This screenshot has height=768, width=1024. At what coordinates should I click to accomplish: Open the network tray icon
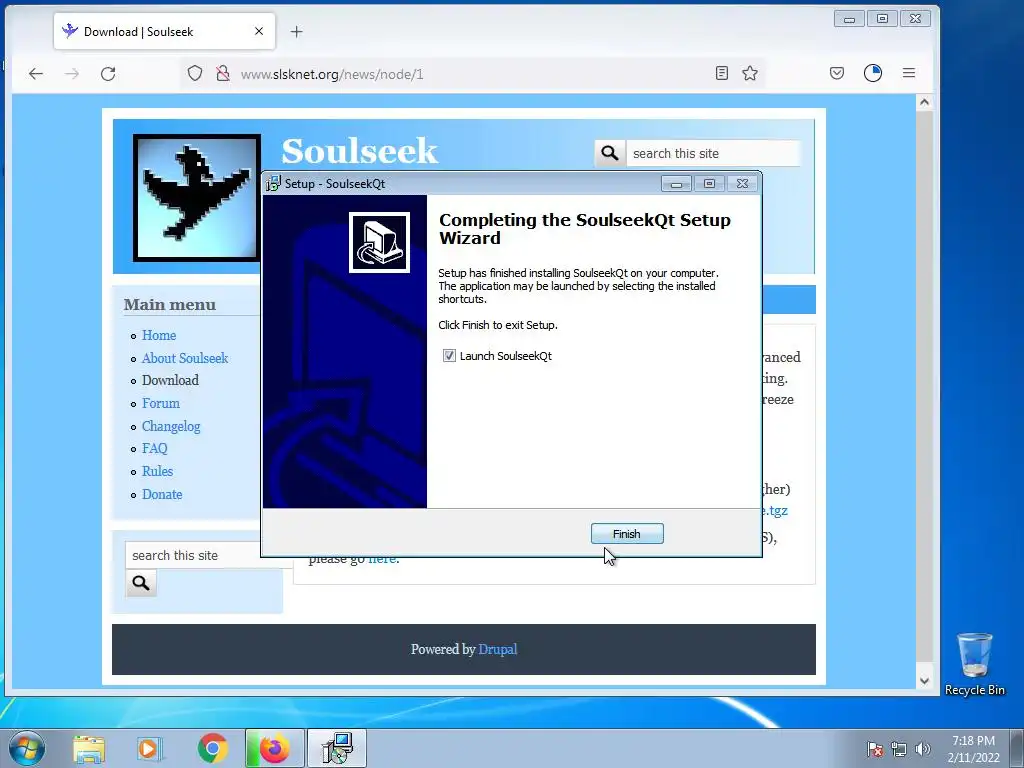pyautogui.click(x=899, y=749)
